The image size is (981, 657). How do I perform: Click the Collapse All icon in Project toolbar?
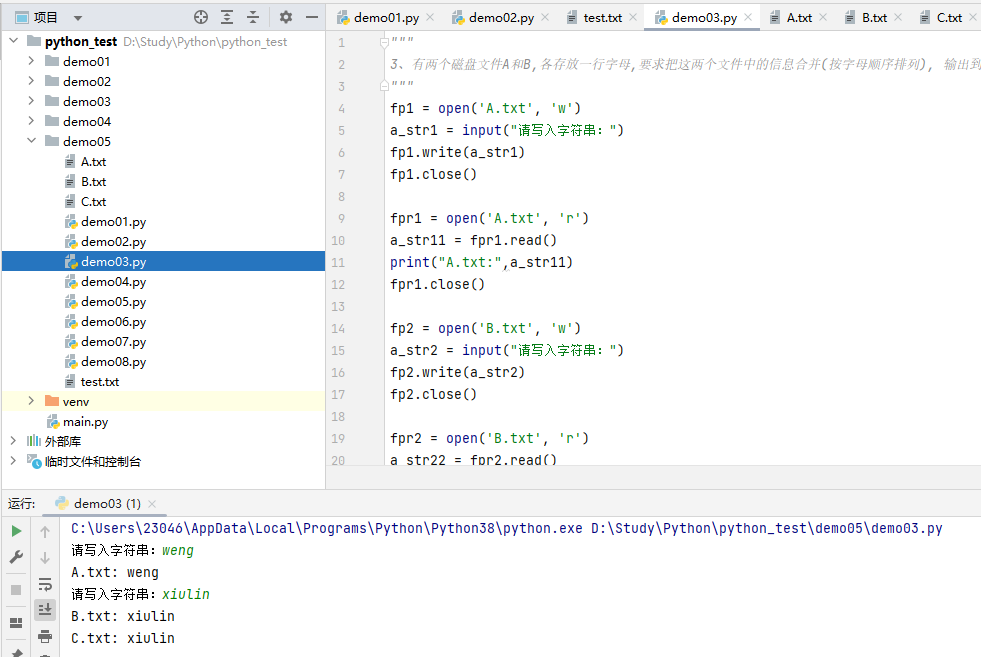[x=253, y=18]
